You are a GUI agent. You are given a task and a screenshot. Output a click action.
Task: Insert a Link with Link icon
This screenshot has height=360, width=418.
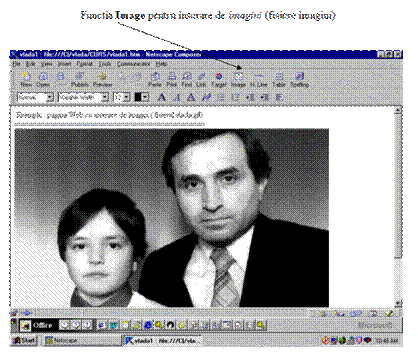point(201,80)
